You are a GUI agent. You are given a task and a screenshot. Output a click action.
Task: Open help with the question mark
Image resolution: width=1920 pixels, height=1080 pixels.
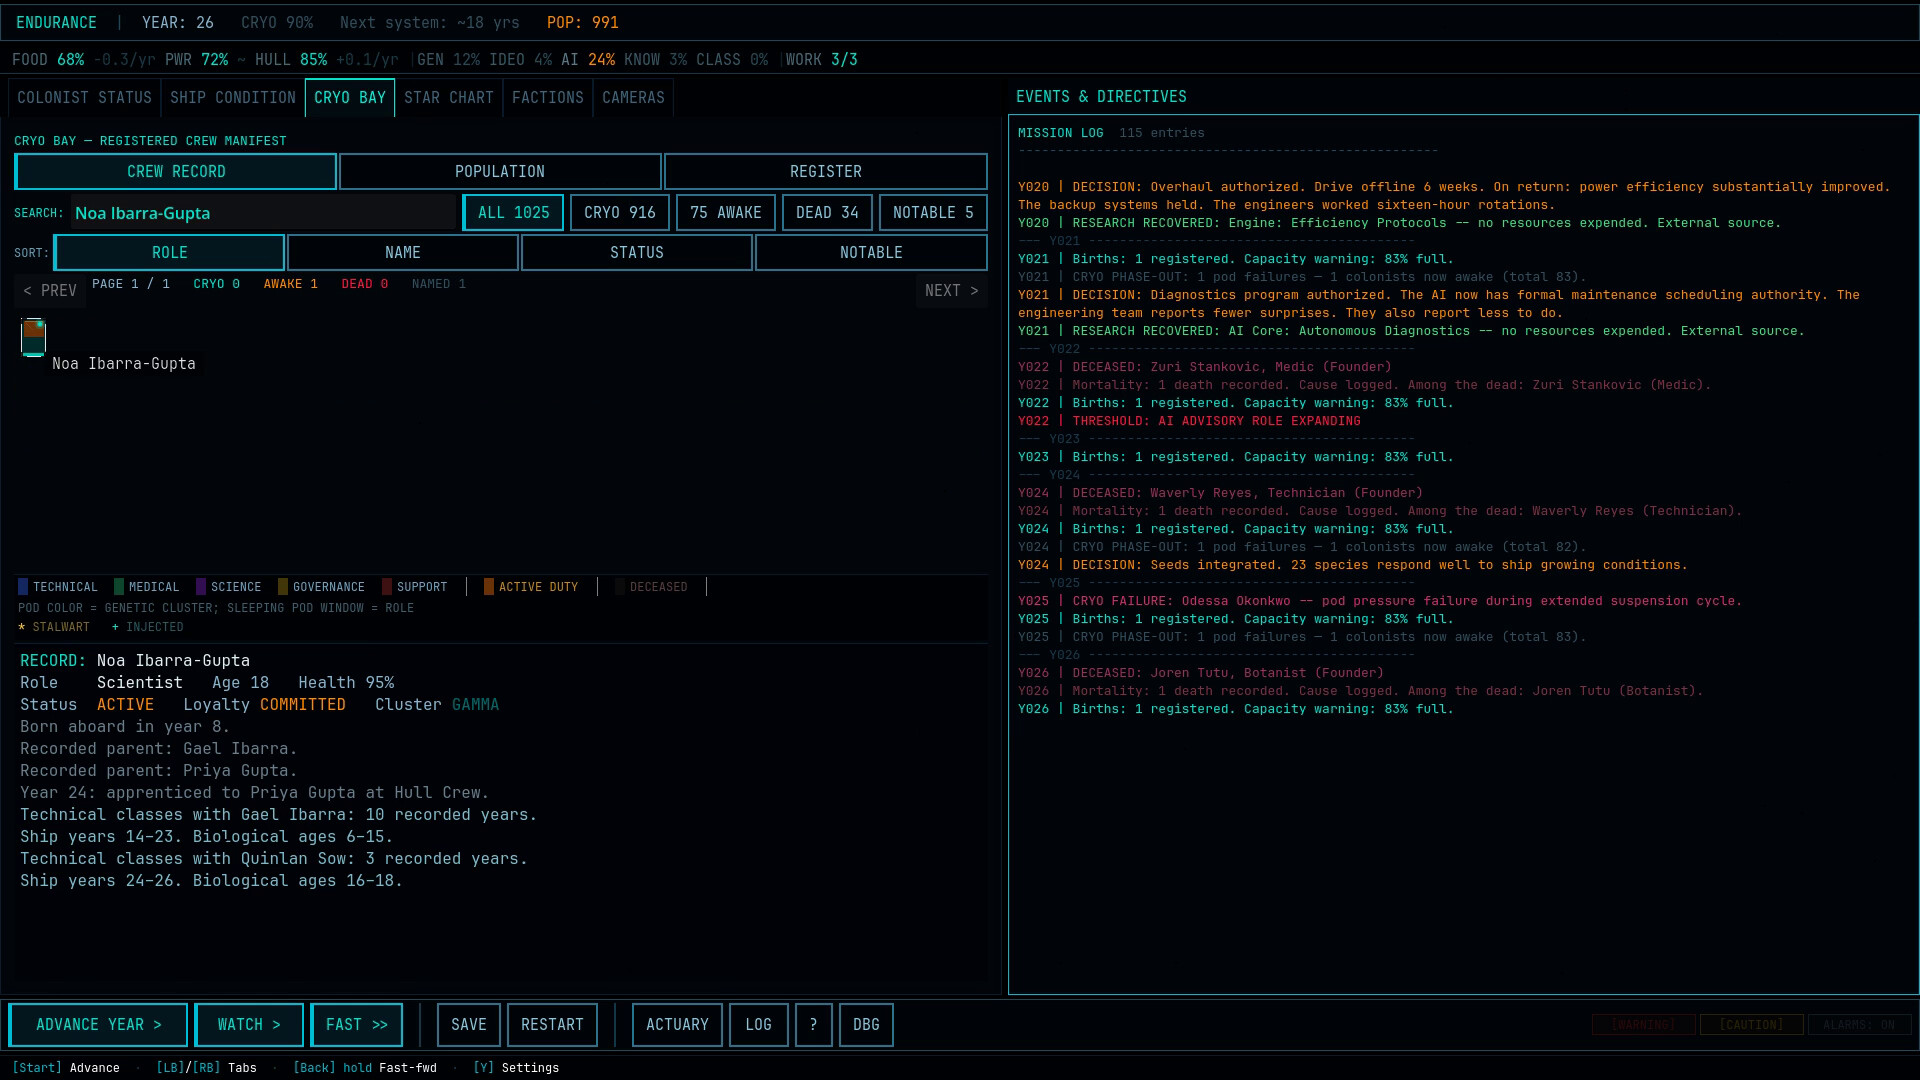(814, 1025)
